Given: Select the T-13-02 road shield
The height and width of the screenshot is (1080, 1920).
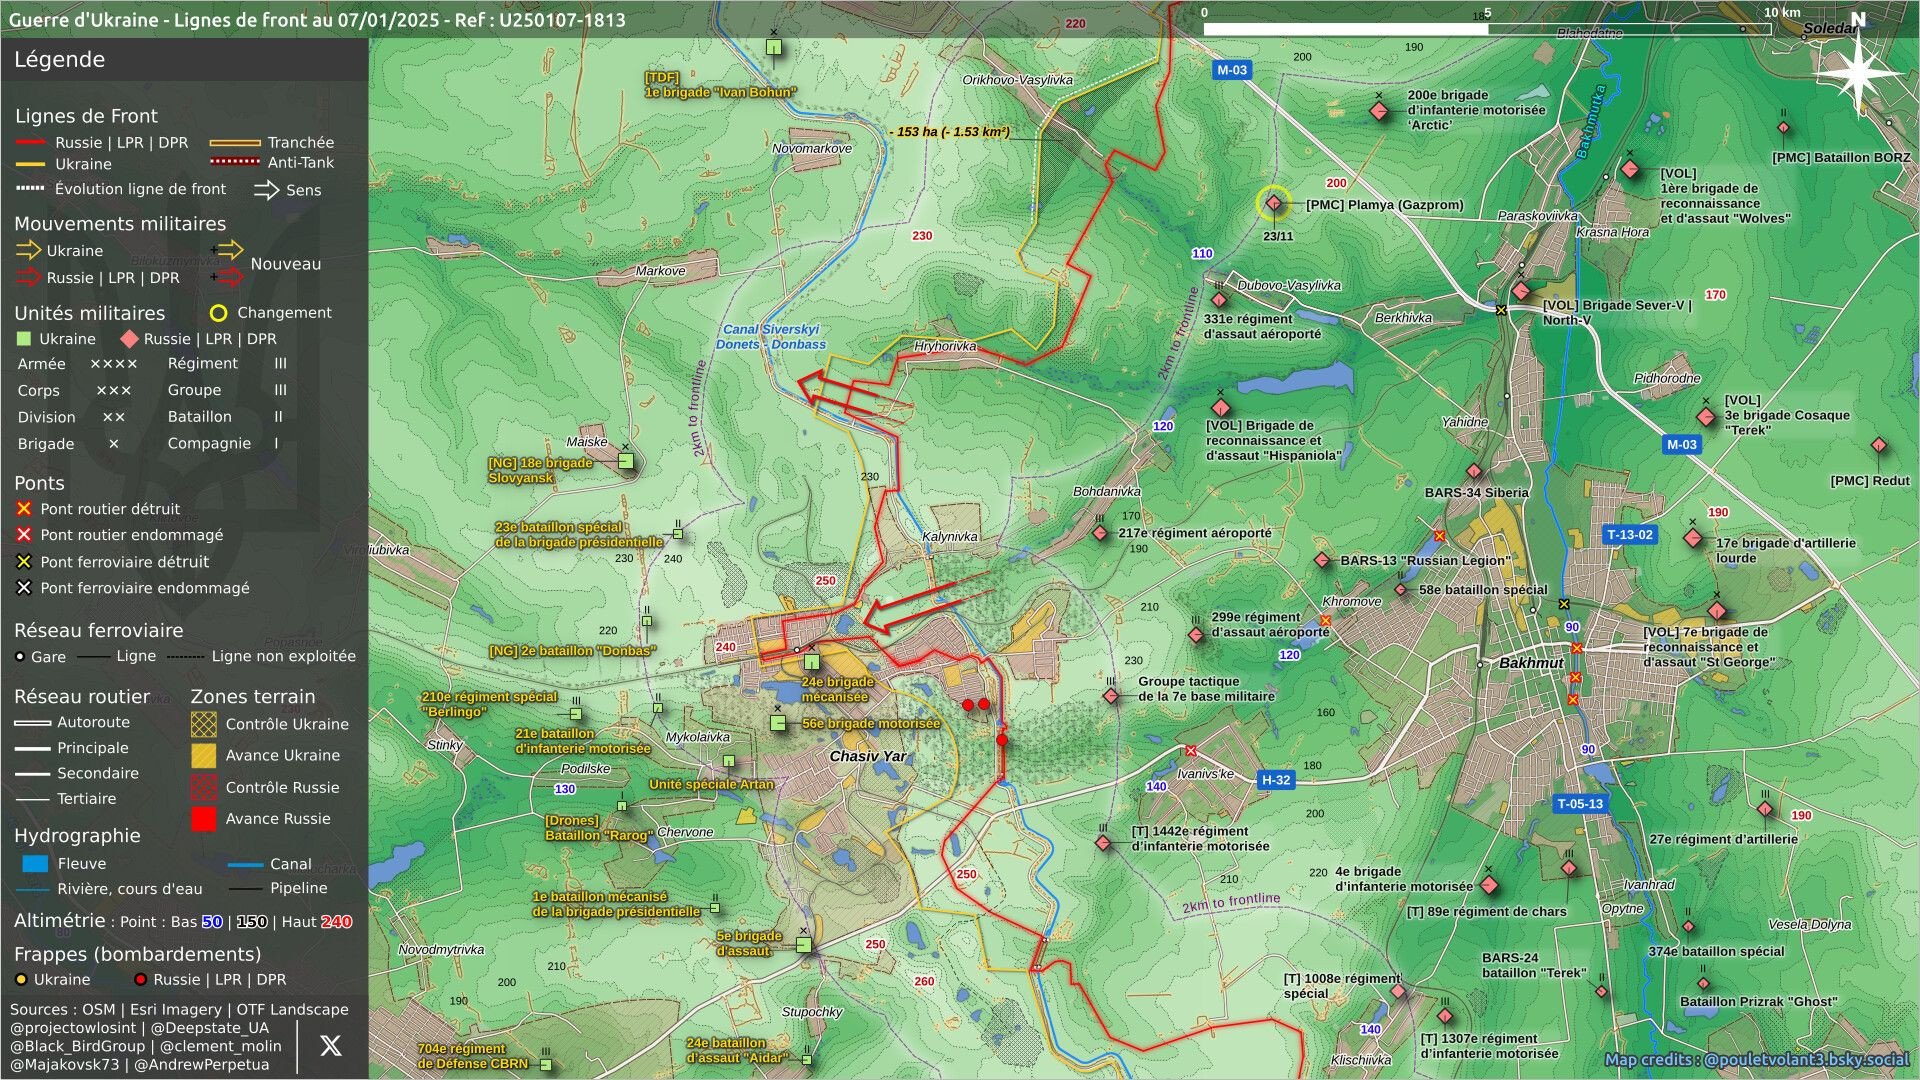Looking at the screenshot, I should click(x=1629, y=535).
